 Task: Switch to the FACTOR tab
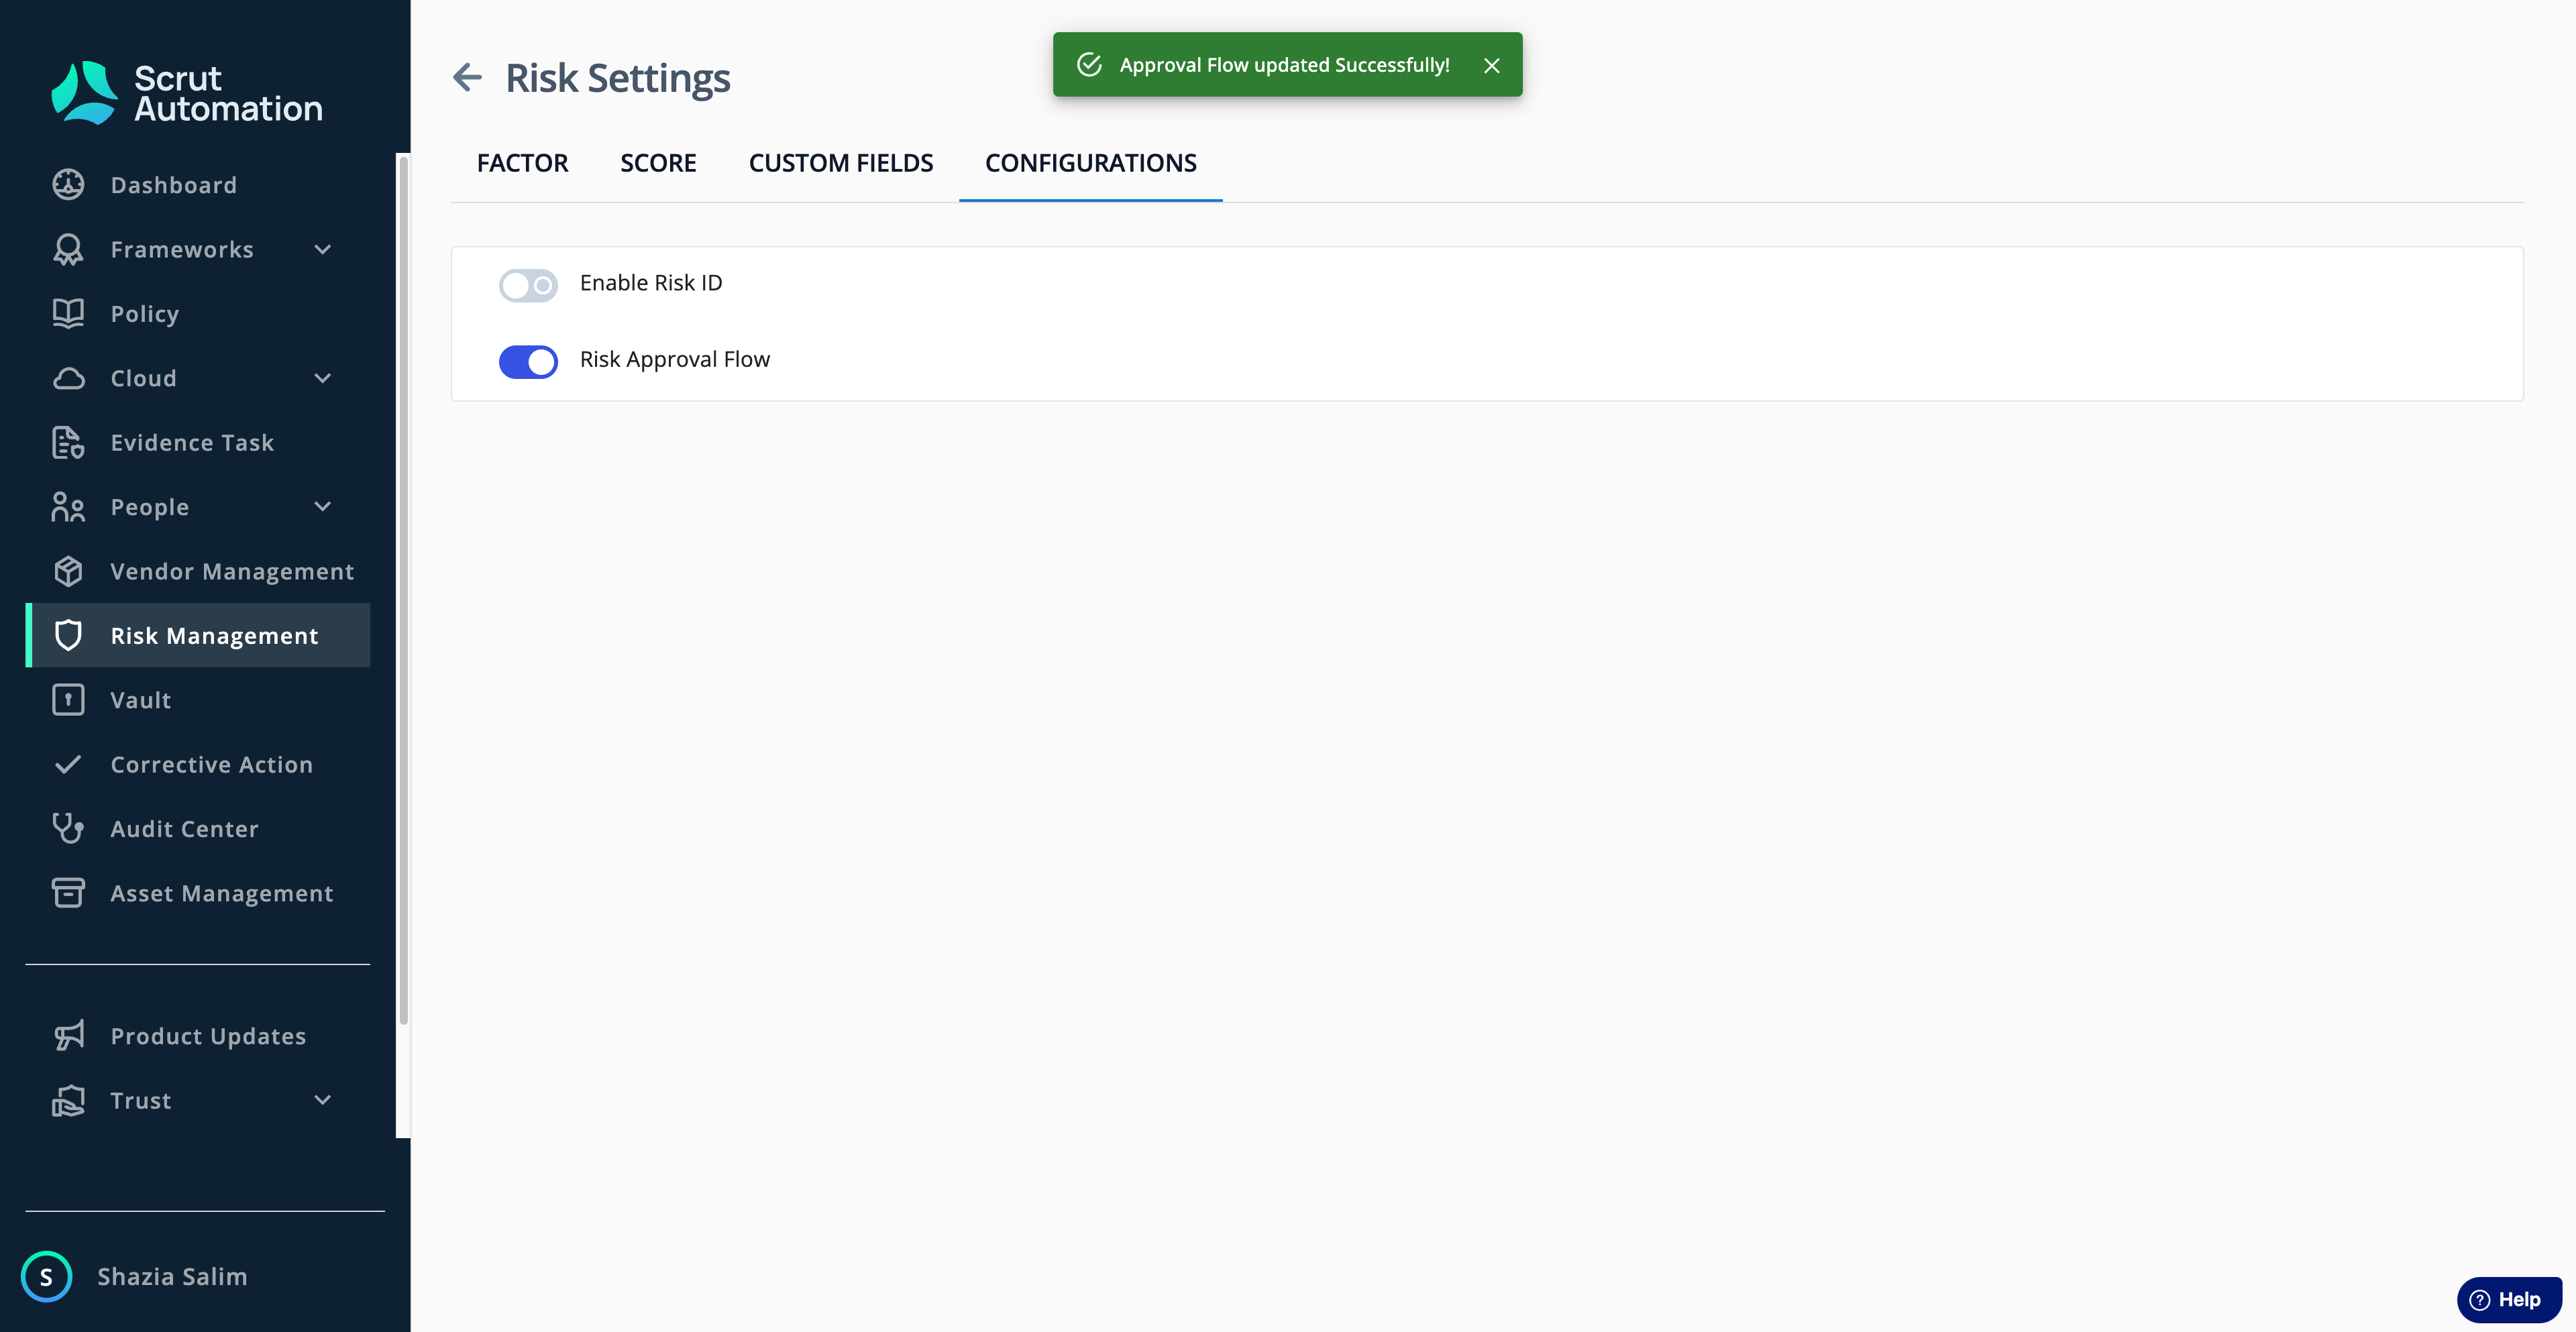(522, 163)
